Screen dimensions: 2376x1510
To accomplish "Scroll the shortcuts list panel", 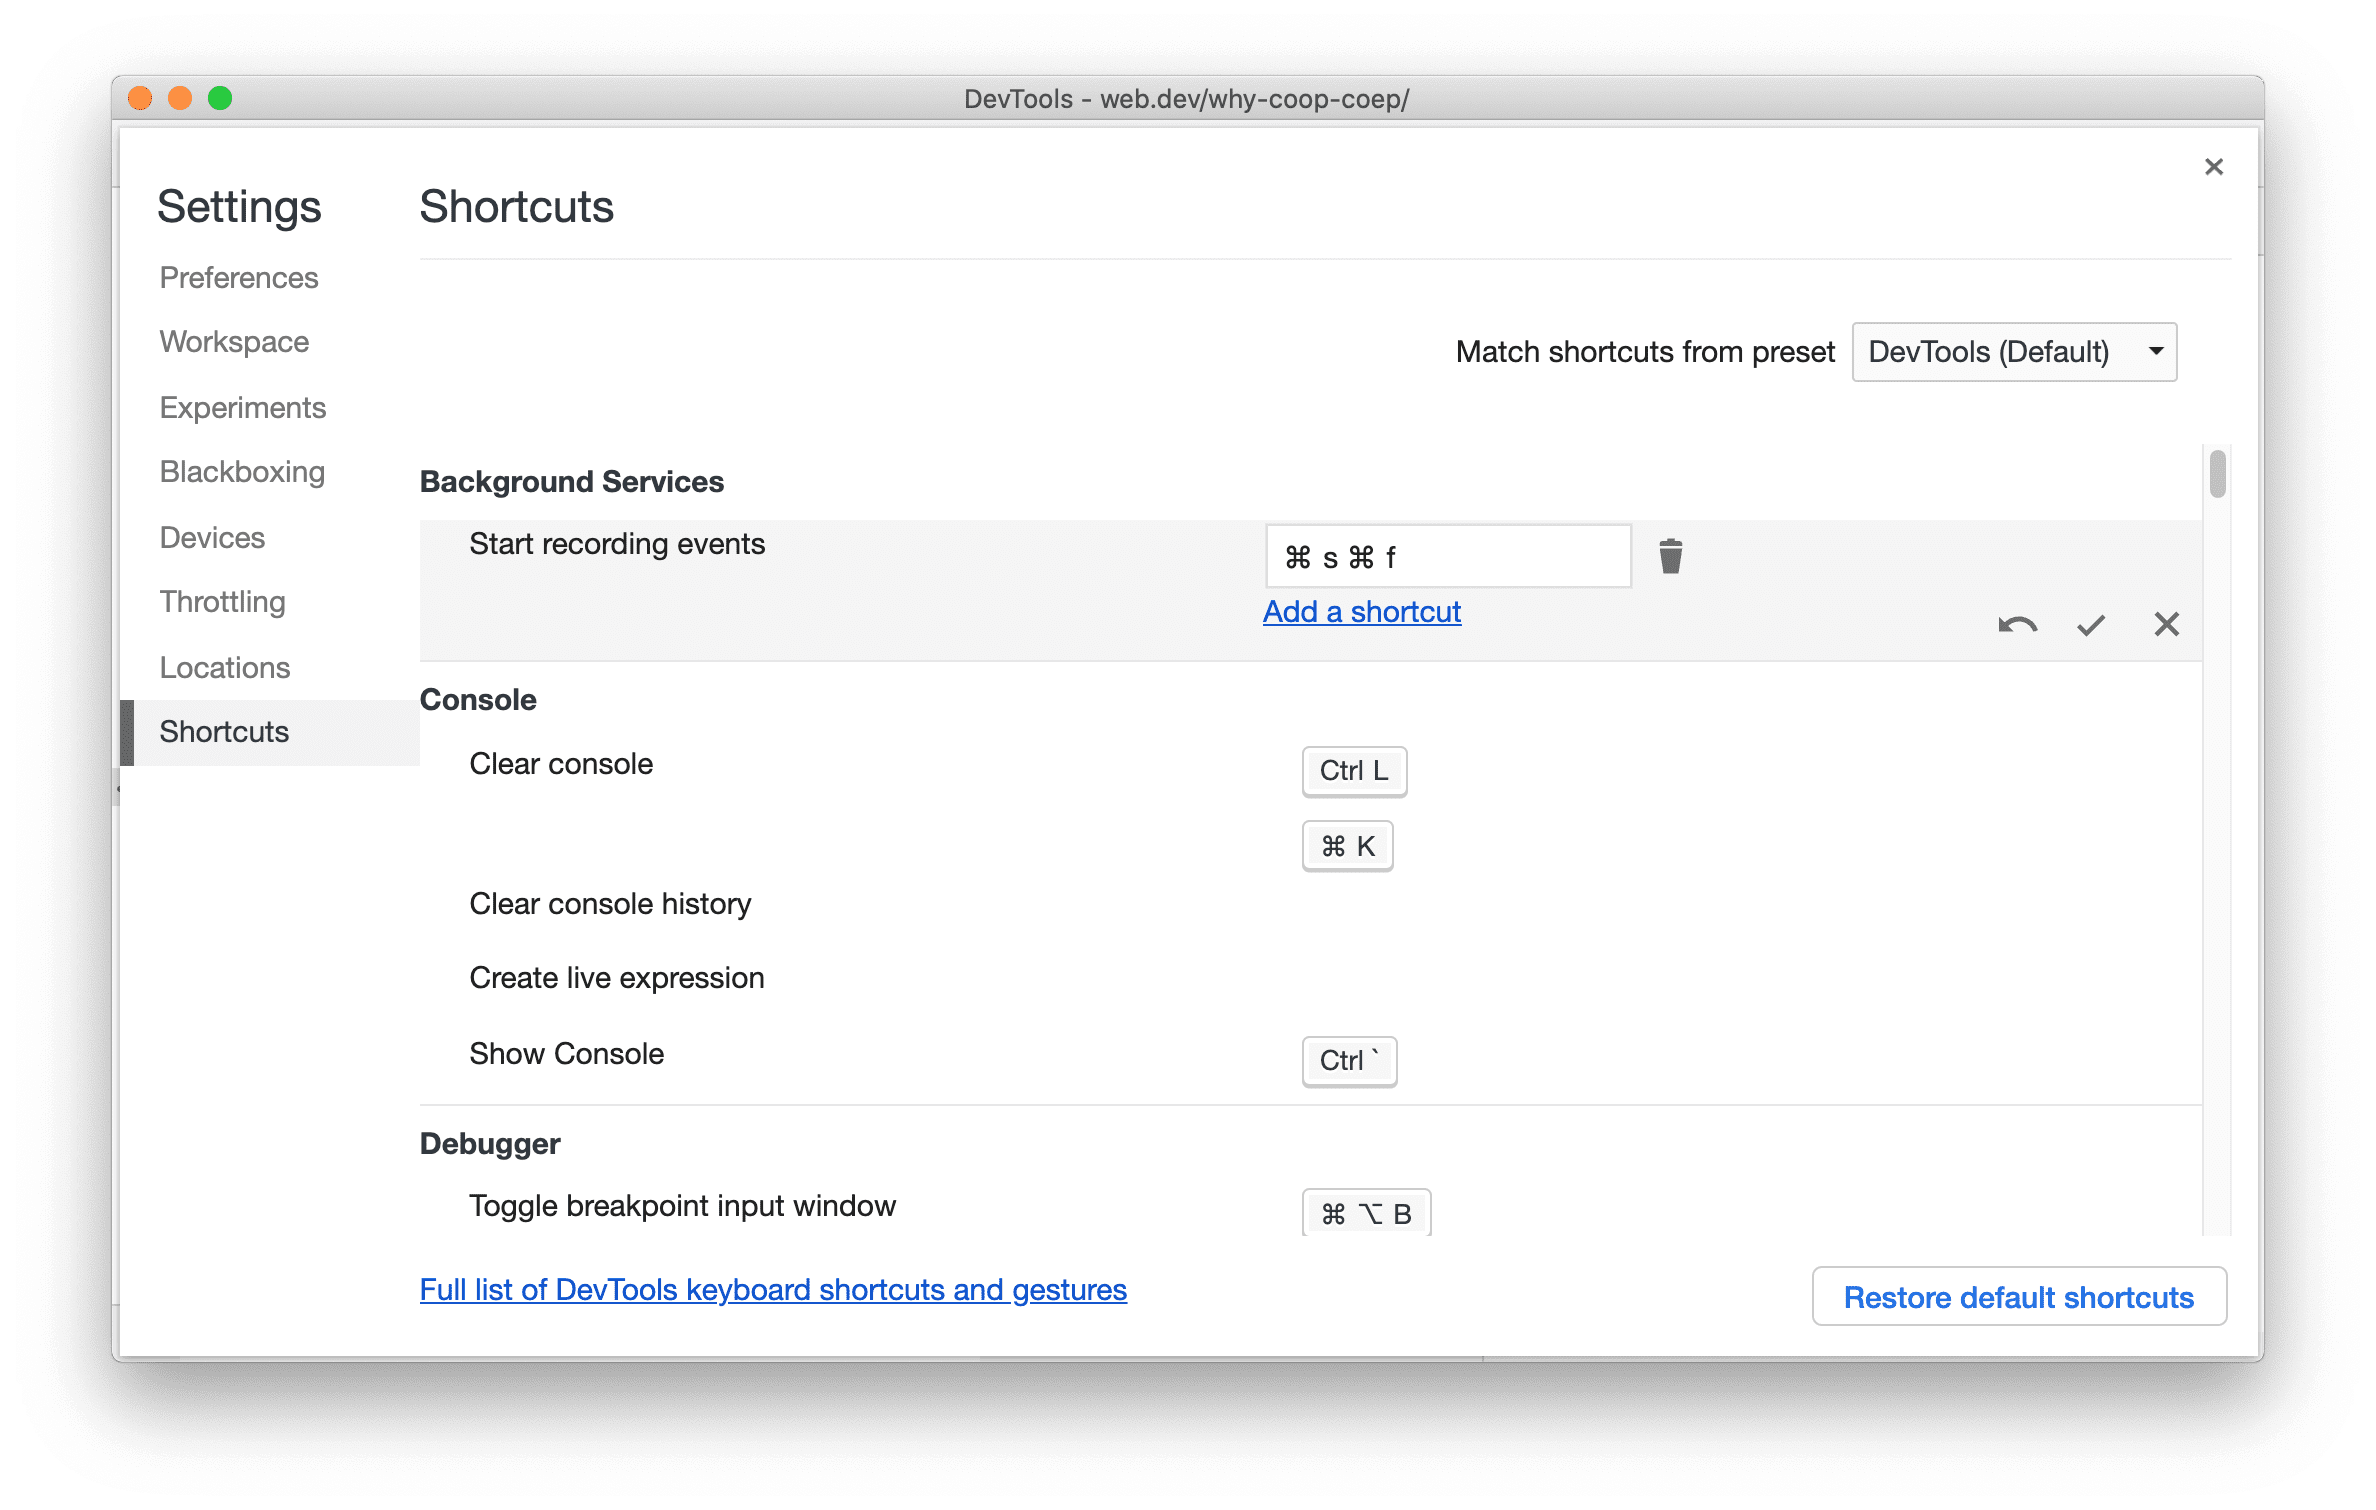I will point(2218,502).
